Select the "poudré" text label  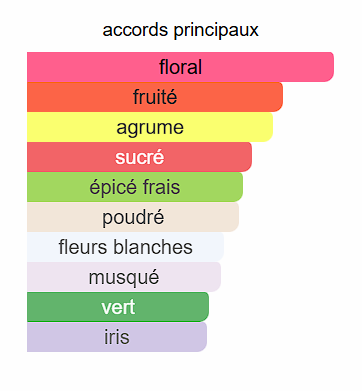point(133,218)
